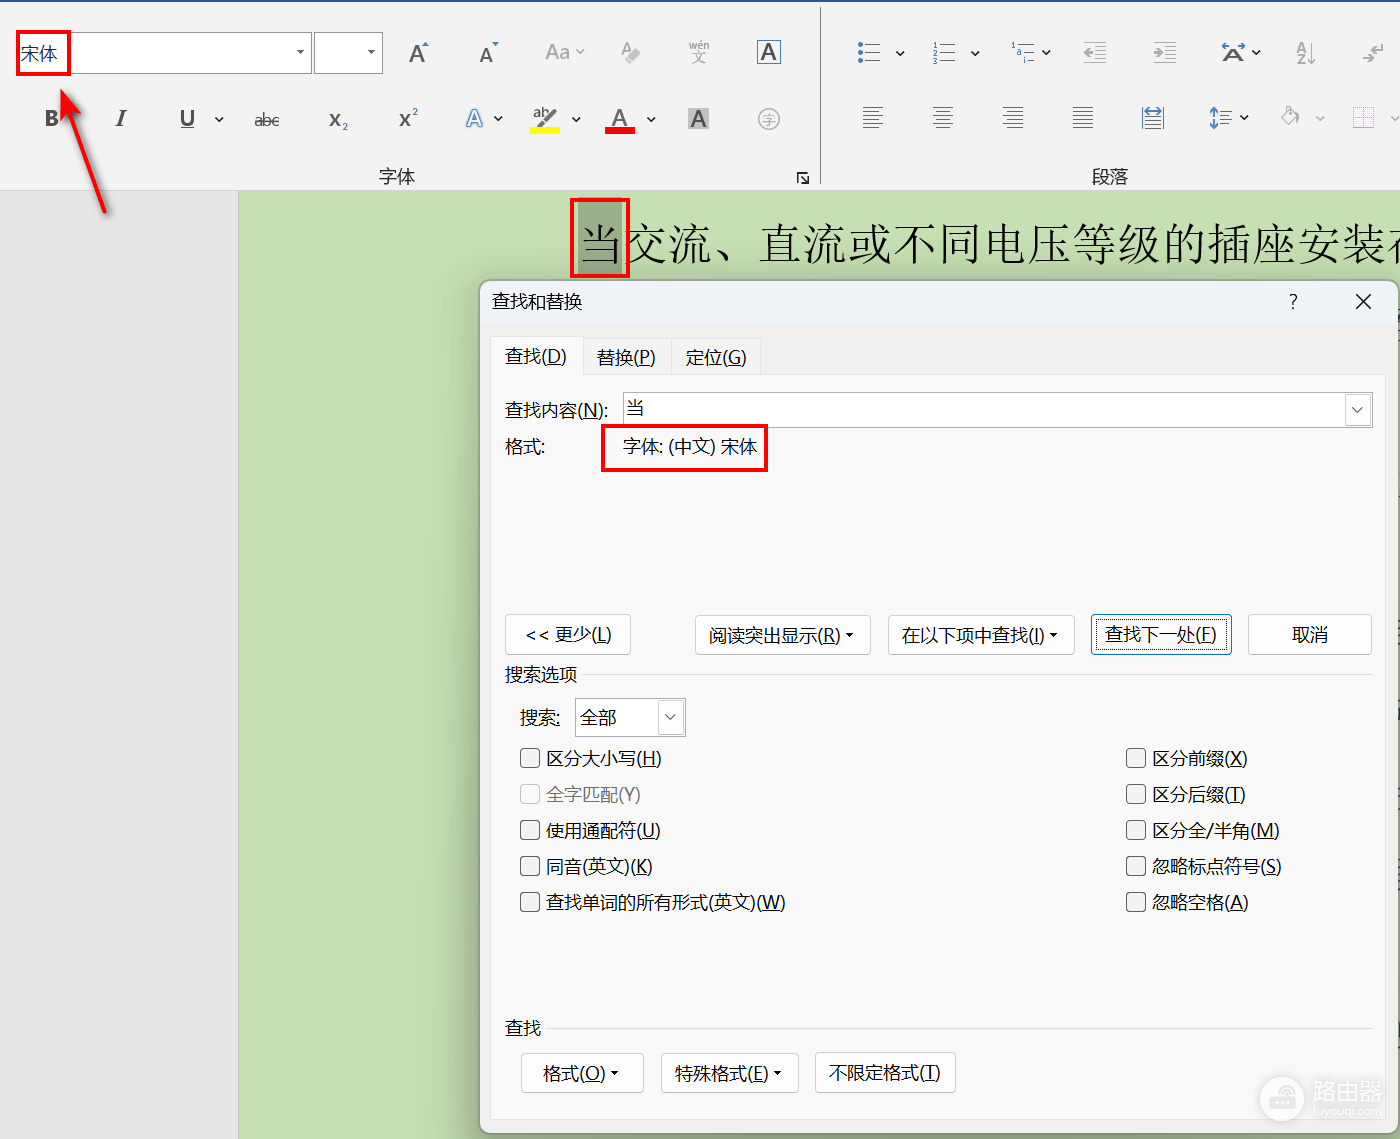Enable 查找单词的所有形式(英文)(W) checkbox
Viewport: 1400px width, 1139px height.
530,902
